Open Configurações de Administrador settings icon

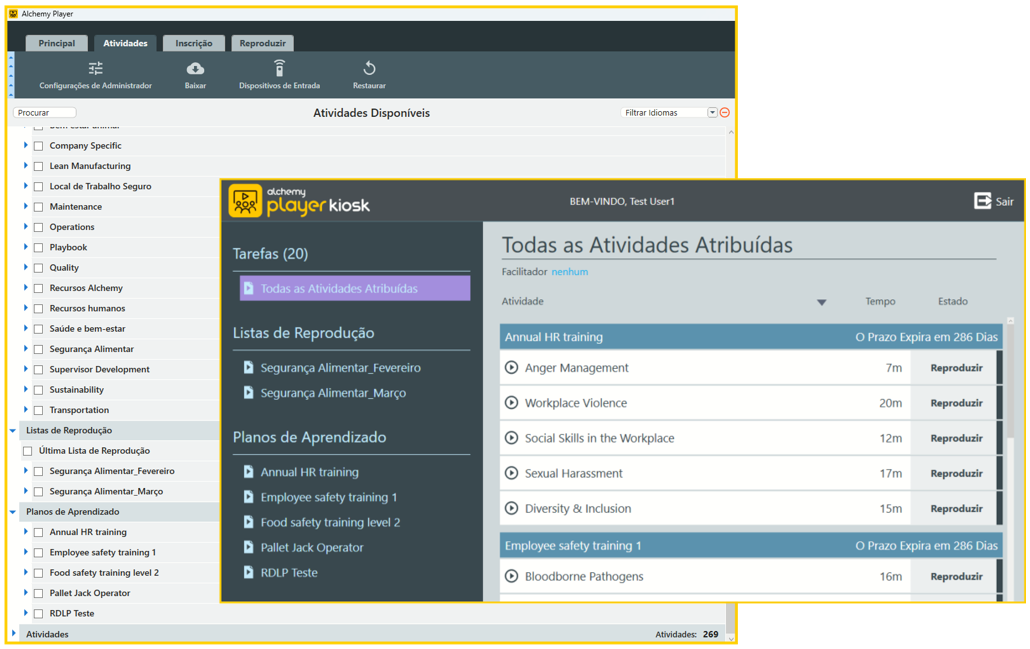click(x=95, y=69)
